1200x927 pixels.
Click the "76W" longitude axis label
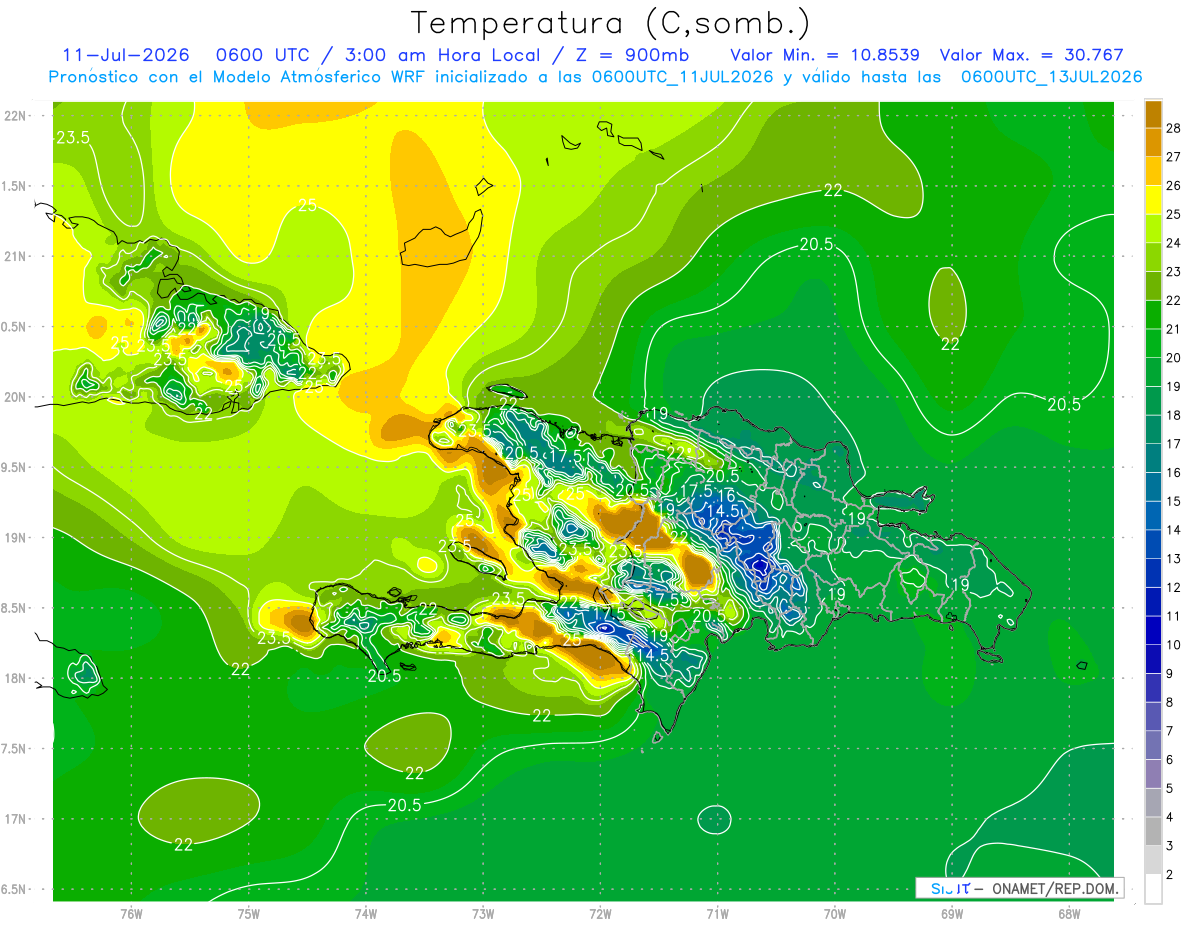pyautogui.click(x=131, y=913)
